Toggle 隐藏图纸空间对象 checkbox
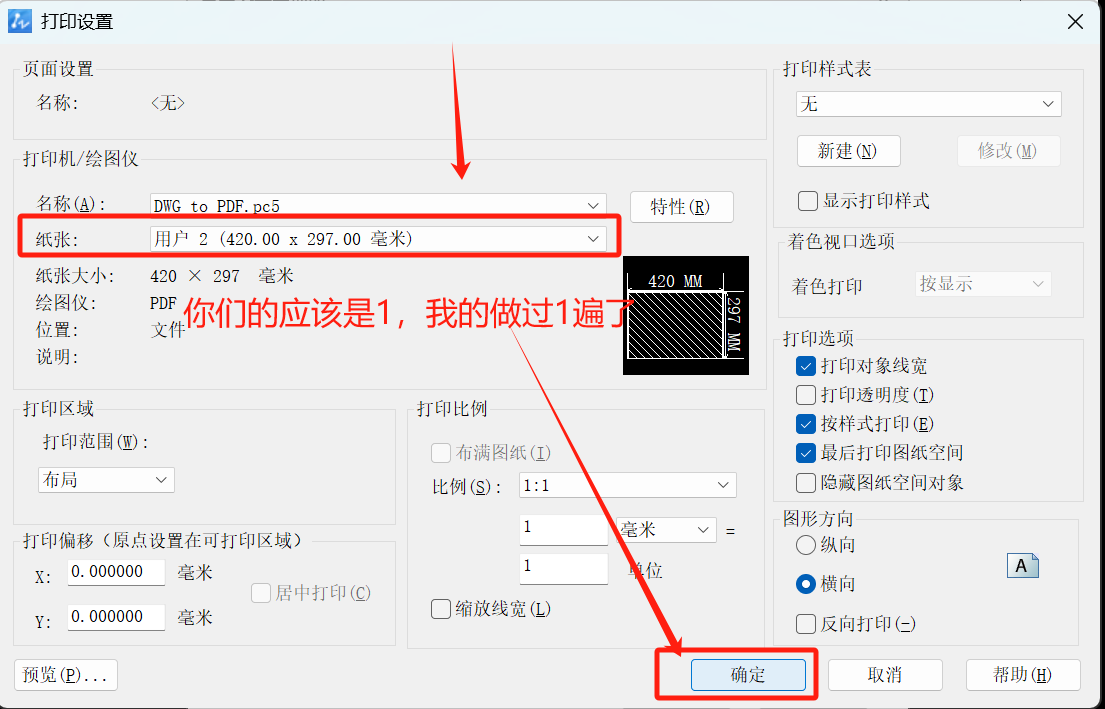This screenshot has width=1105, height=709. [806, 483]
